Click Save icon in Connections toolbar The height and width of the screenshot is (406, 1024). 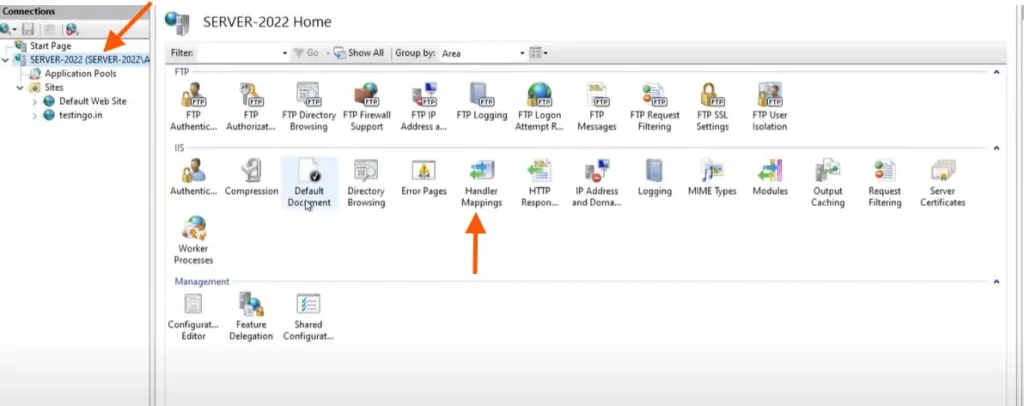click(x=27, y=29)
